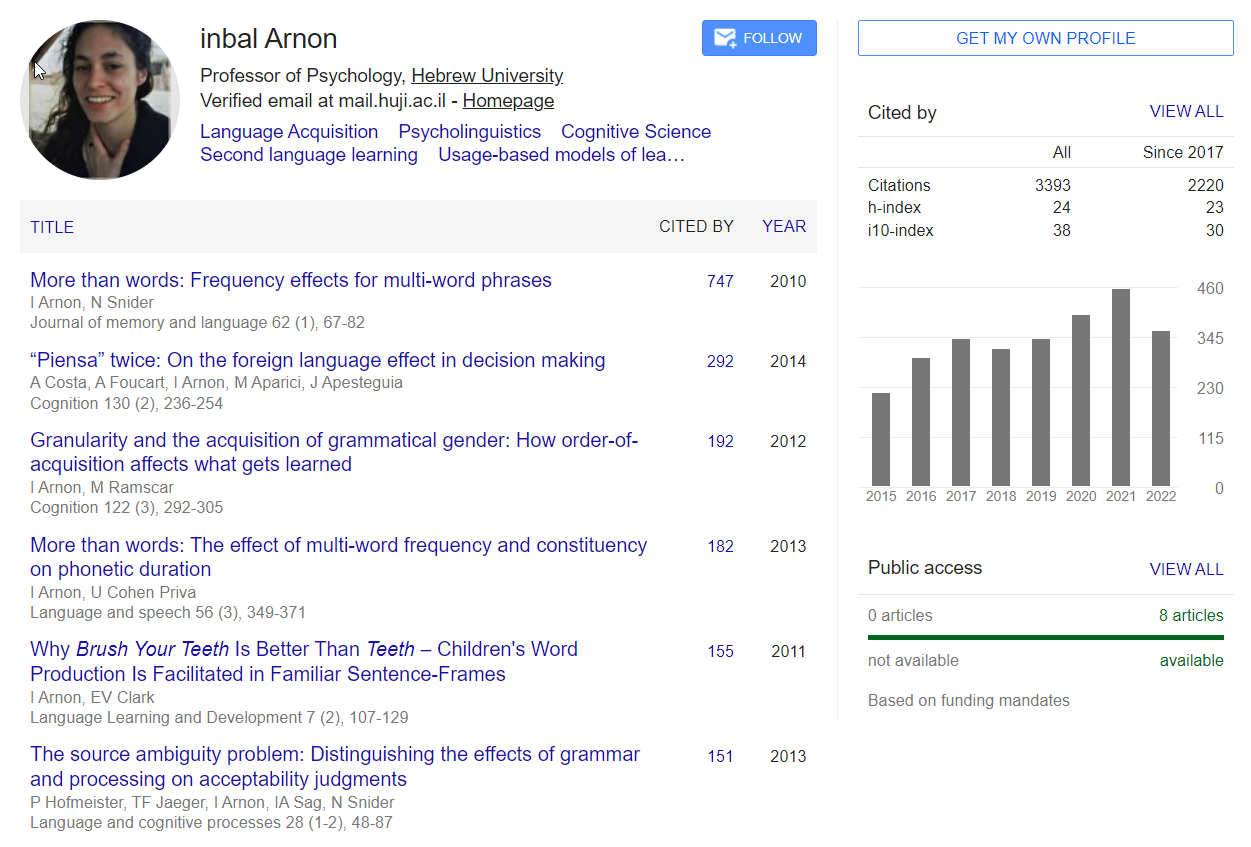The image size is (1251, 847).
Task: Sort by Title column header
Action: pyautogui.click(x=52, y=227)
